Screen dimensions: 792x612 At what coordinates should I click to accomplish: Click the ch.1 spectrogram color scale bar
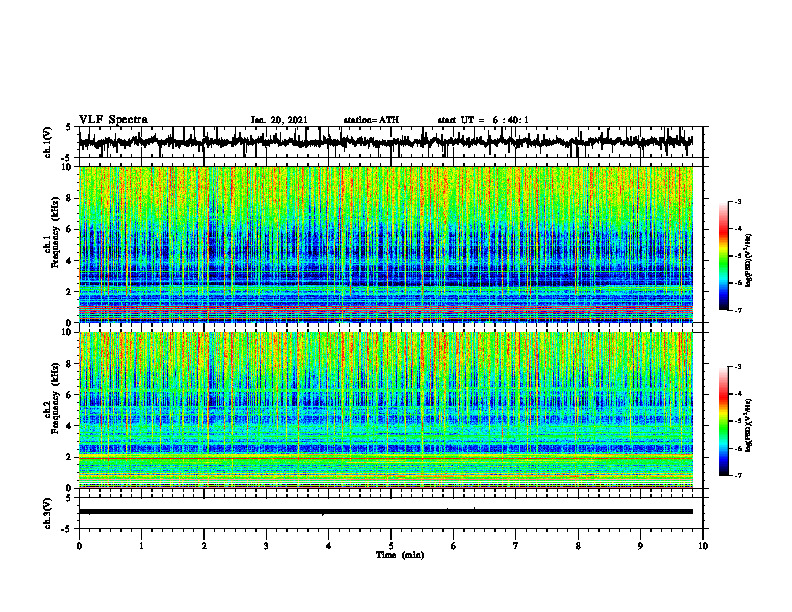point(724,256)
